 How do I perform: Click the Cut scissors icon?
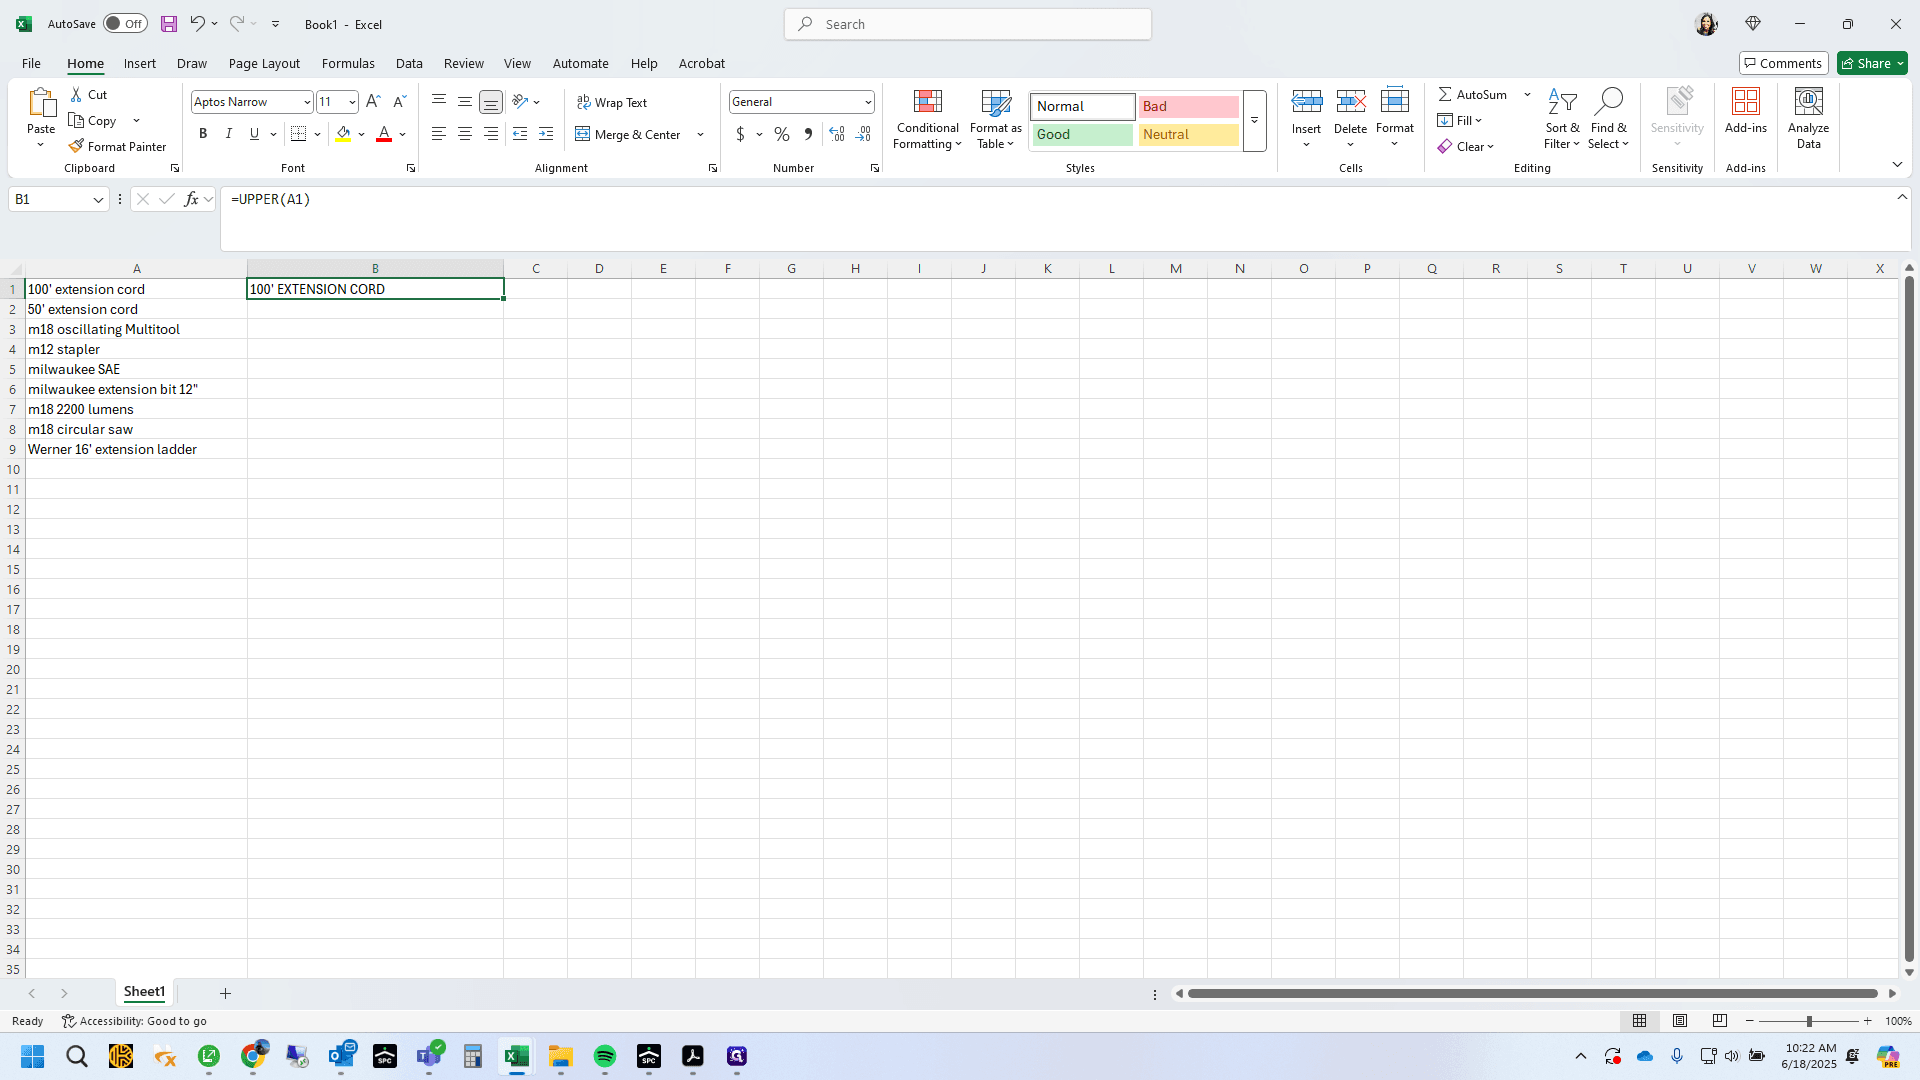pyautogui.click(x=77, y=94)
